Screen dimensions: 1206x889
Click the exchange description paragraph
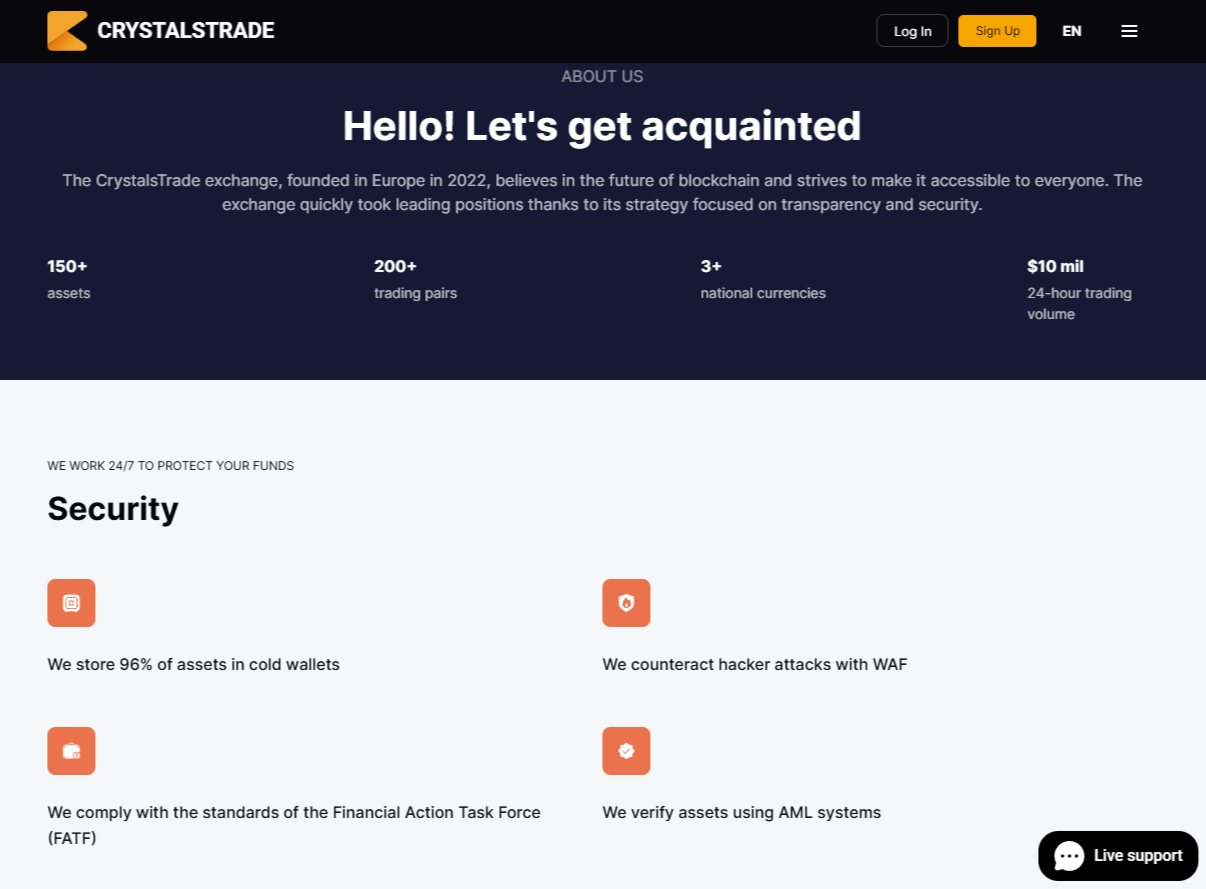point(602,192)
